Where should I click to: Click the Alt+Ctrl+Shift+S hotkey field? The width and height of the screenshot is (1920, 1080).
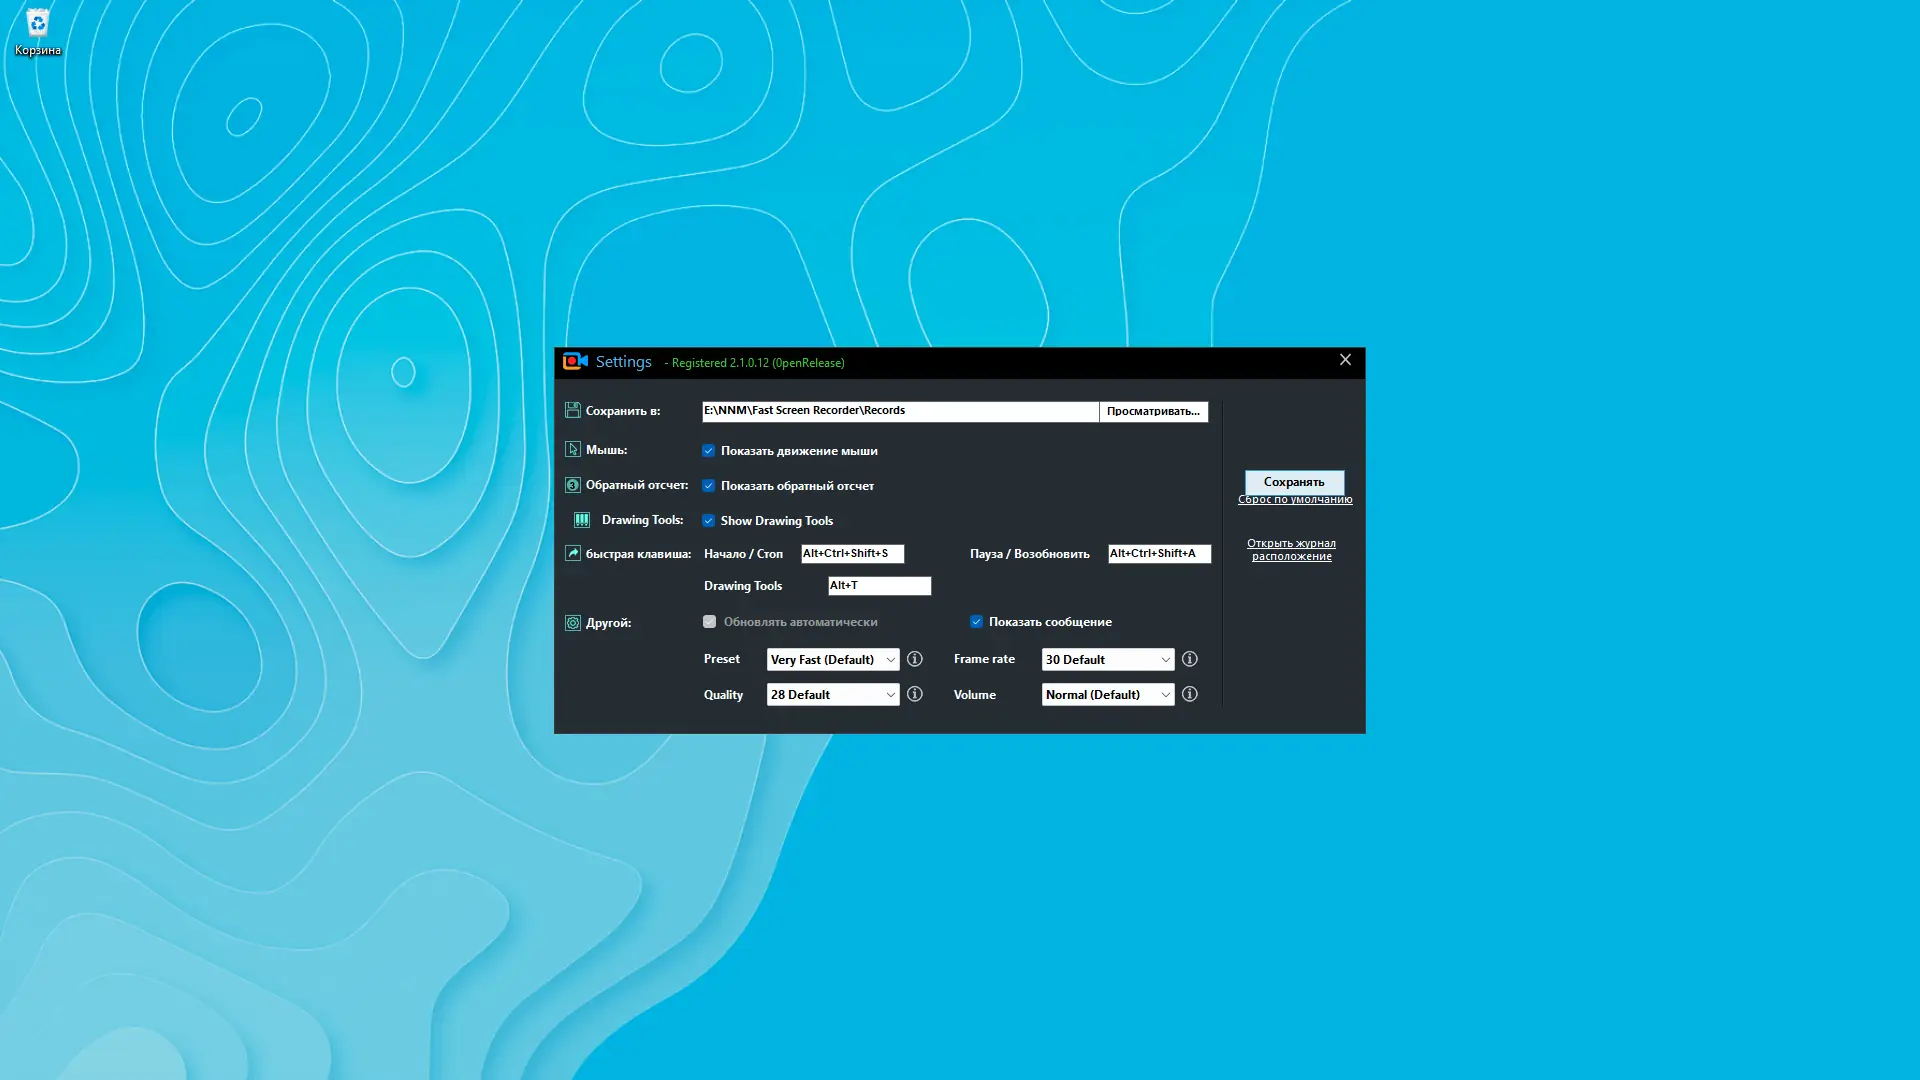[x=851, y=553]
